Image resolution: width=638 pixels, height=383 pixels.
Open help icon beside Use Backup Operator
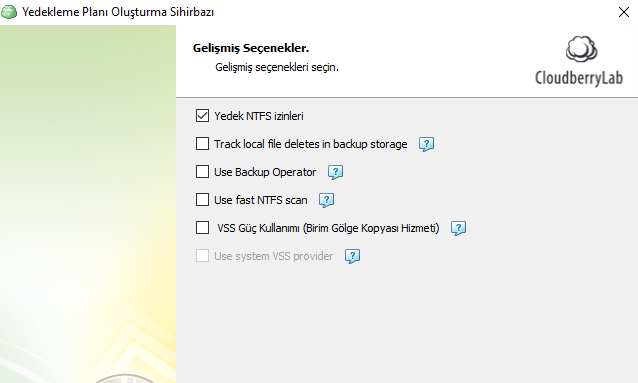(335, 172)
